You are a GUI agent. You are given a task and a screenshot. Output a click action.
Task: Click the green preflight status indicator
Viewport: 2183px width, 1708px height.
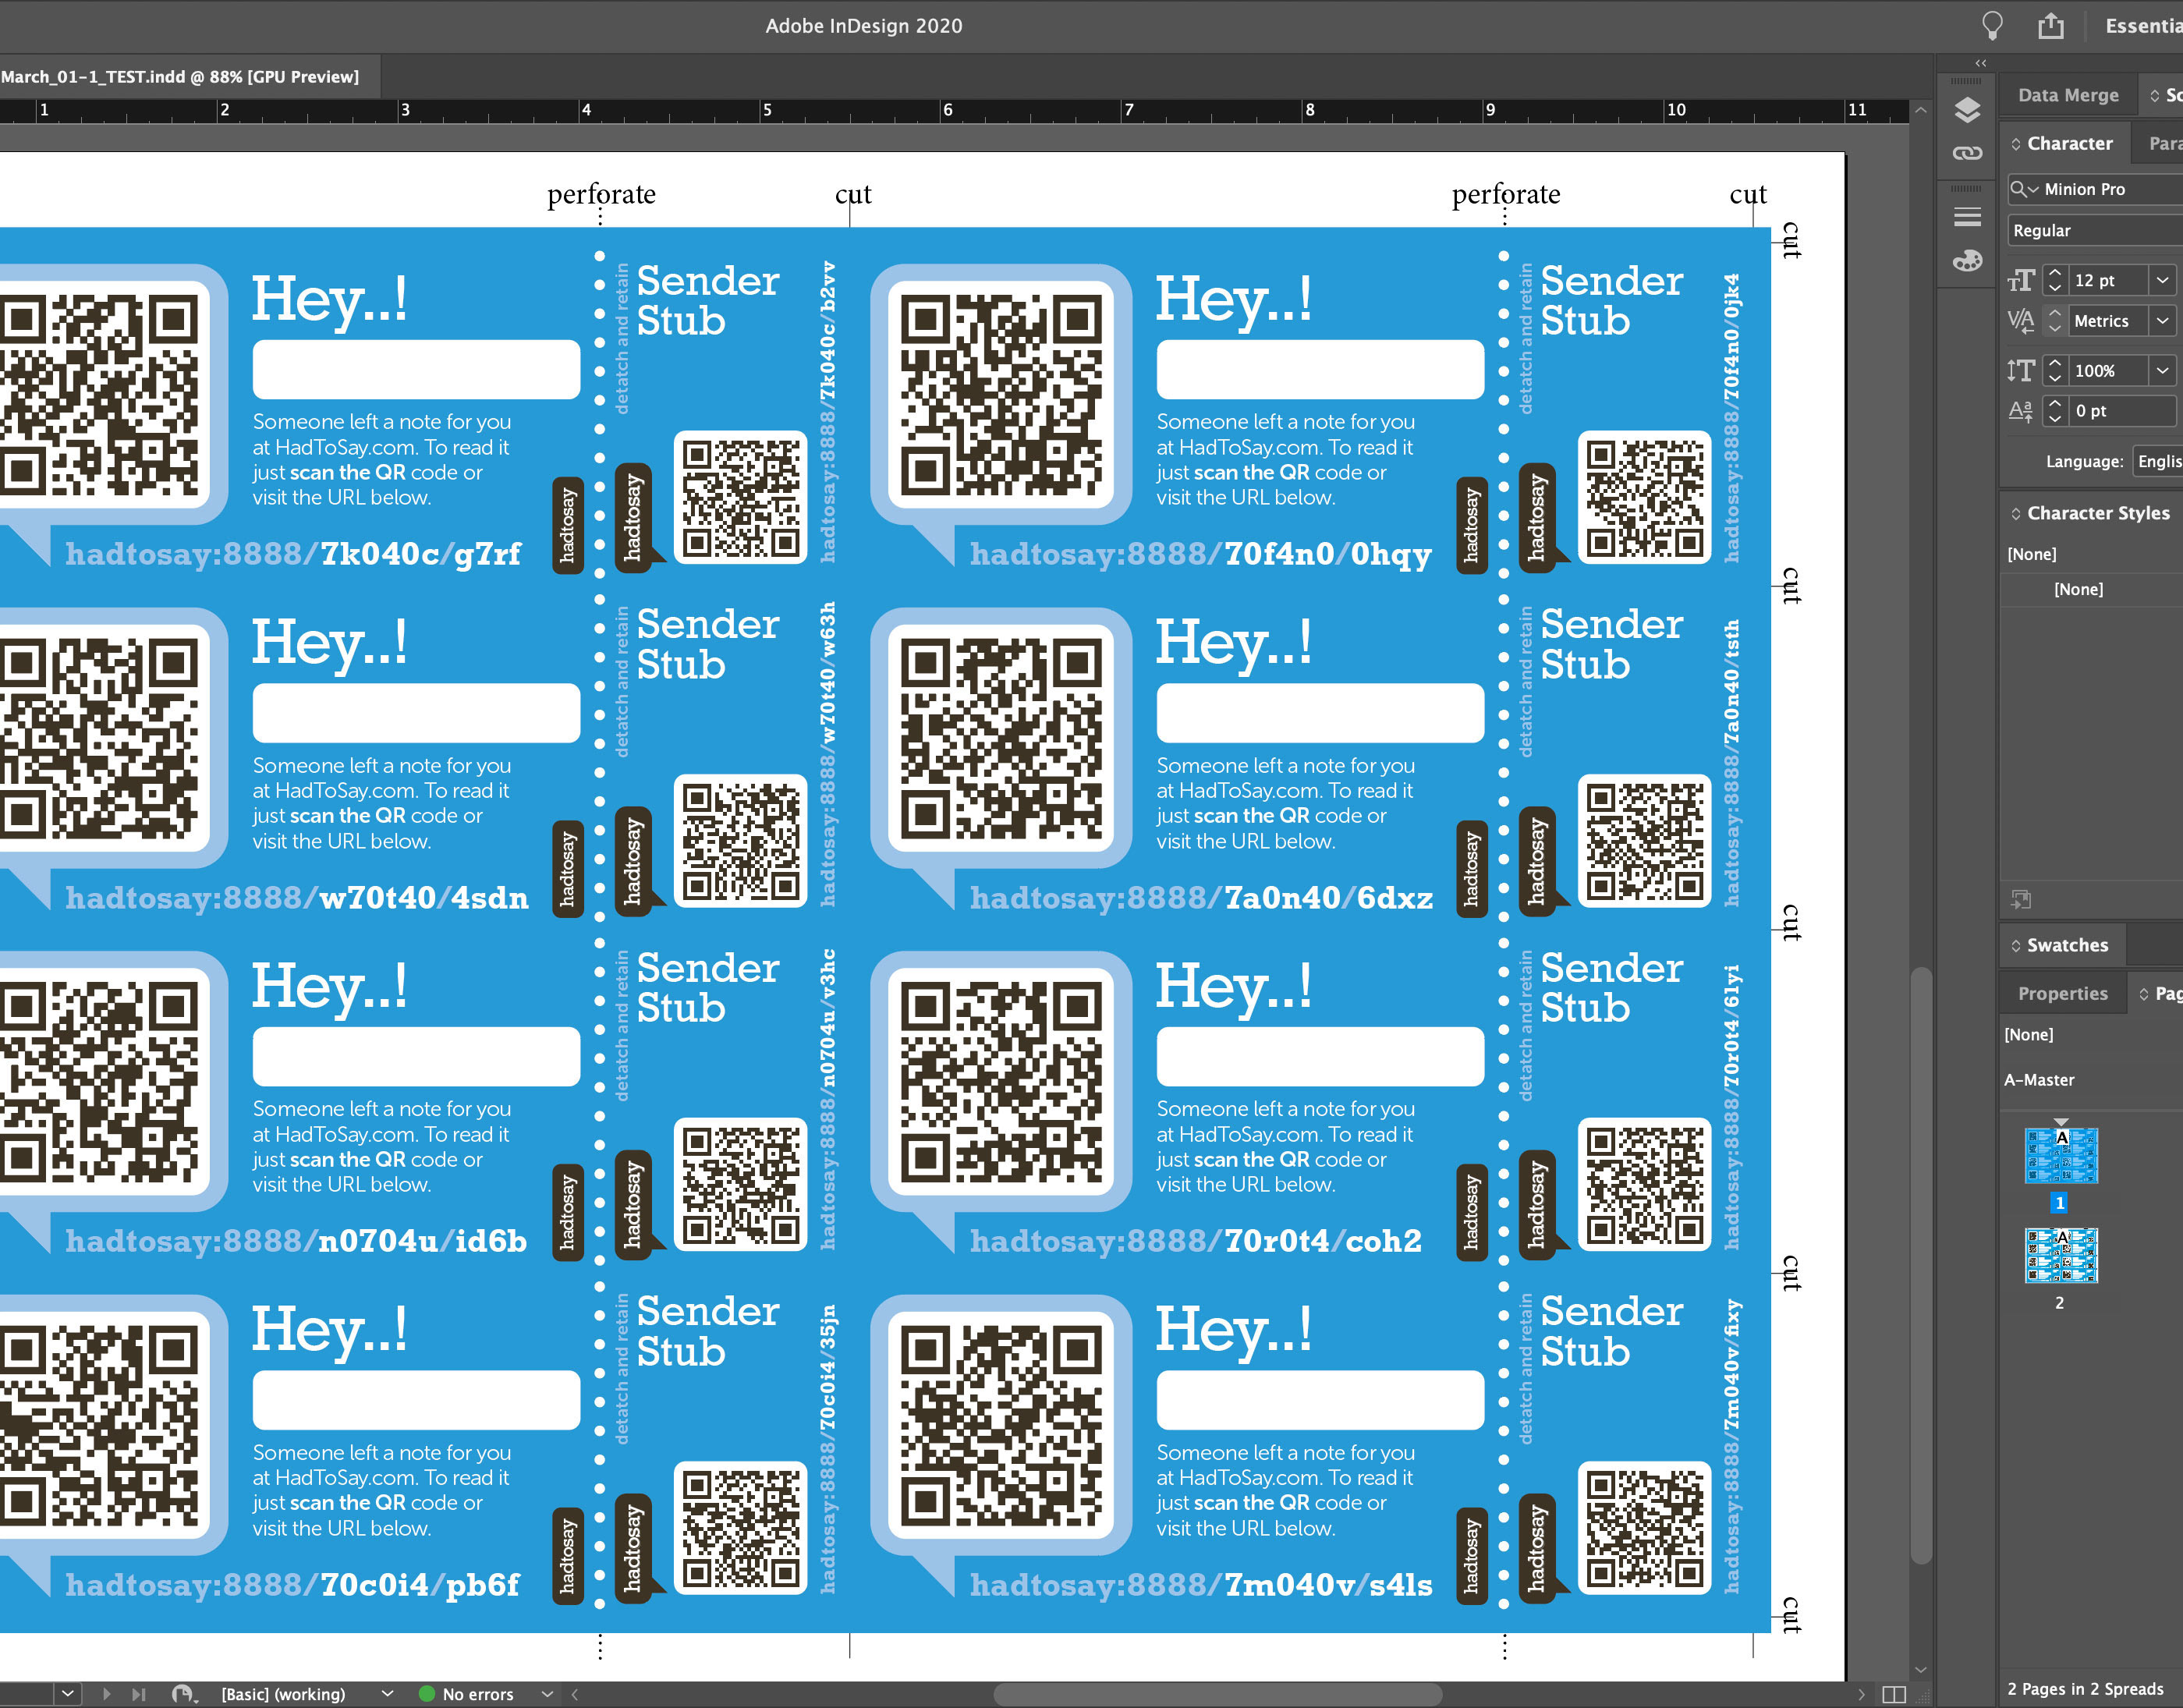[427, 1694]
